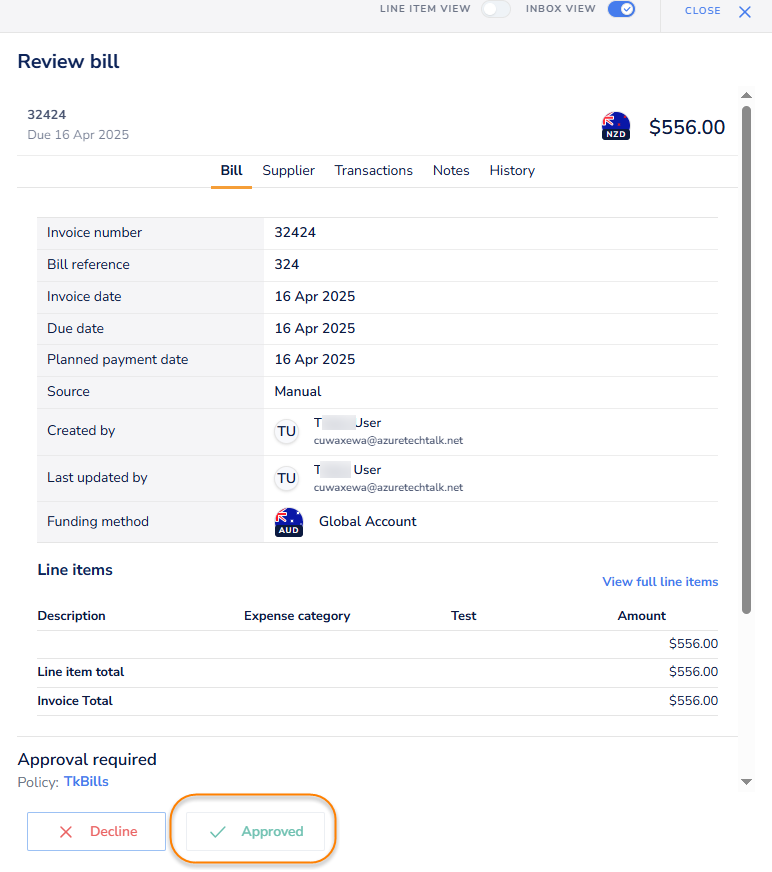
Task: Open View full line items link
Action: click(x=659, y=582)
